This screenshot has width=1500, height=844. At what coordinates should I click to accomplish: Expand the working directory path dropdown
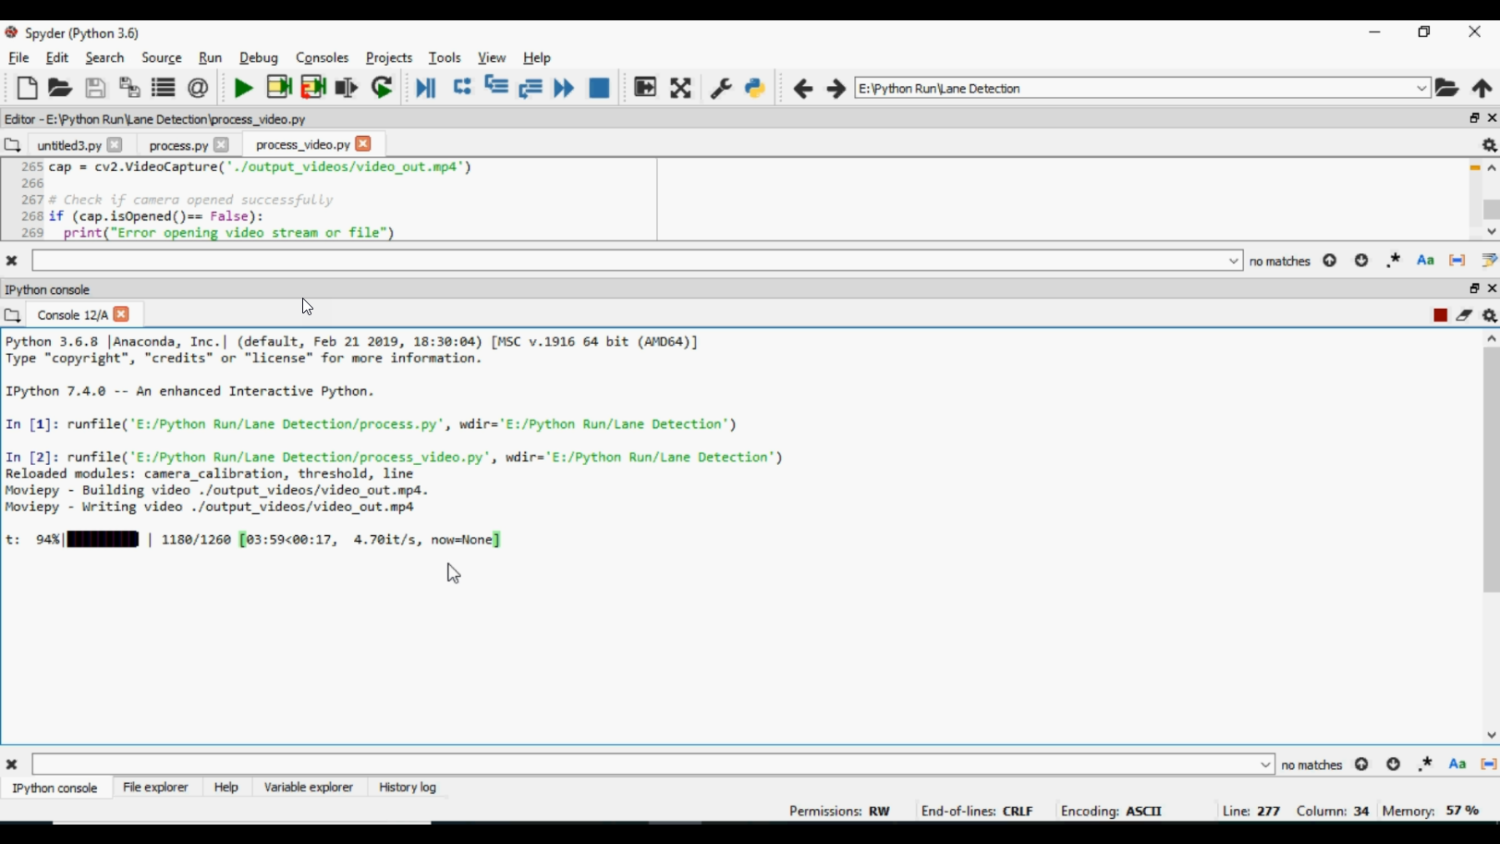coord(1421,88)
